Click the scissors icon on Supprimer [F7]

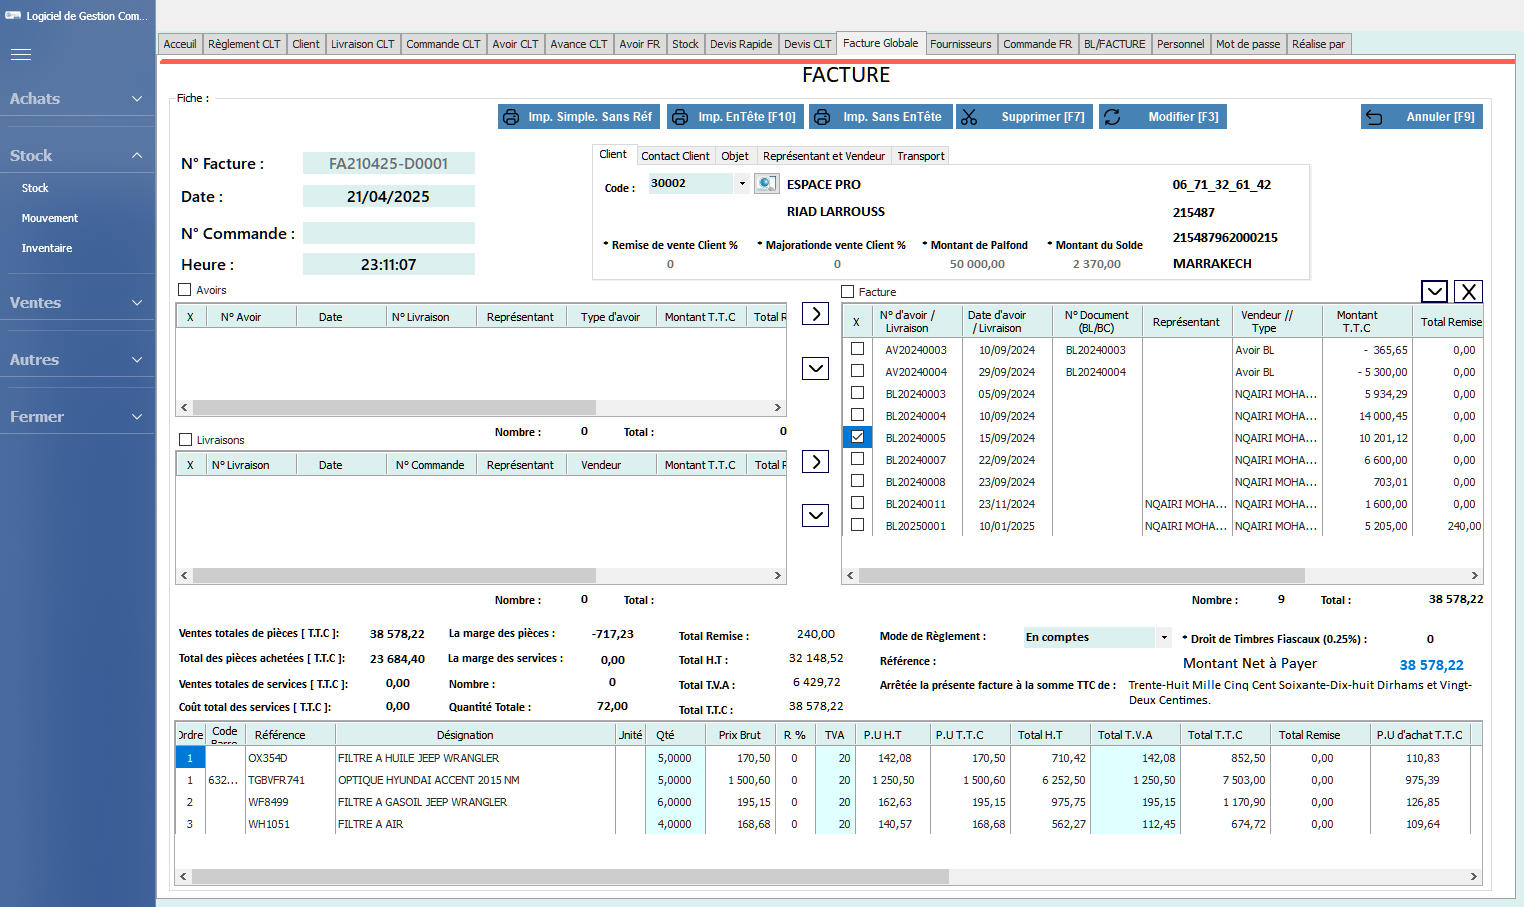point(969,117)
